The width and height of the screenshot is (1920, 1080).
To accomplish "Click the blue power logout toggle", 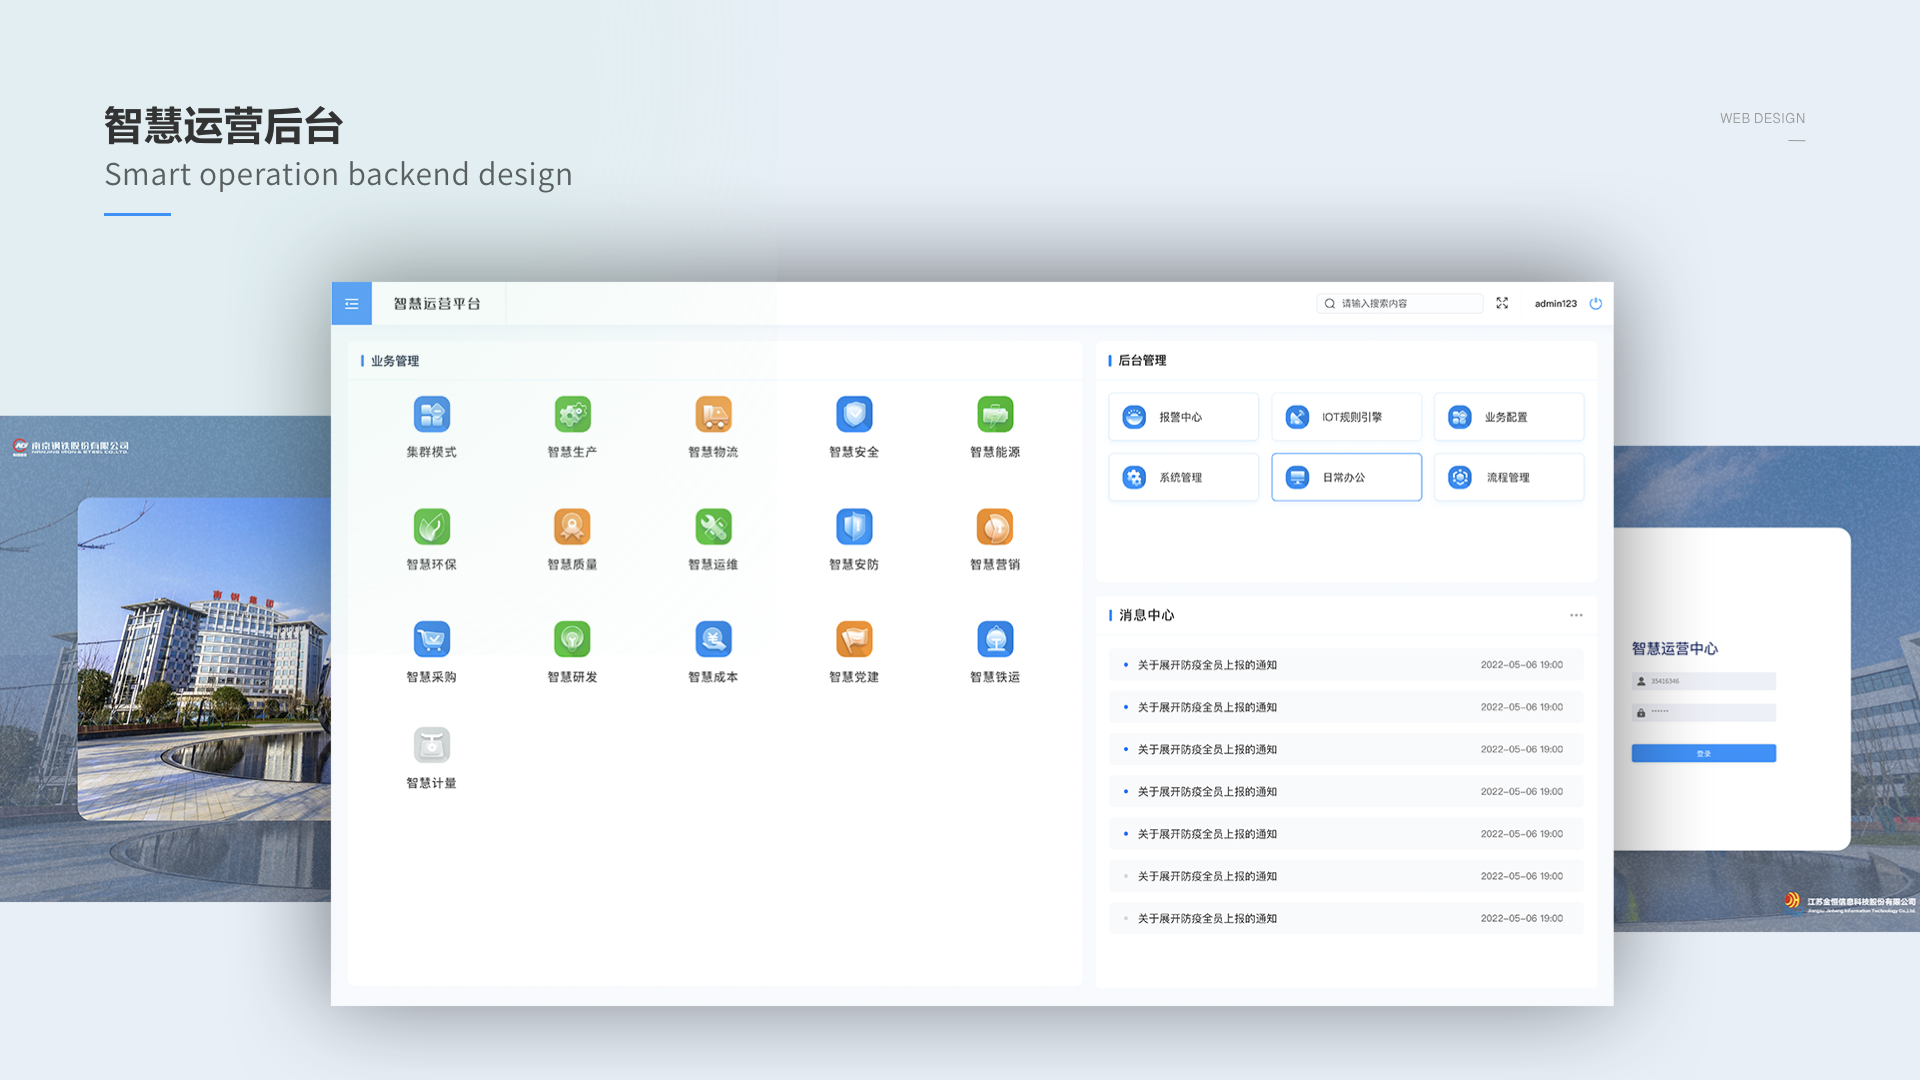I will [x=1596, y=304].
